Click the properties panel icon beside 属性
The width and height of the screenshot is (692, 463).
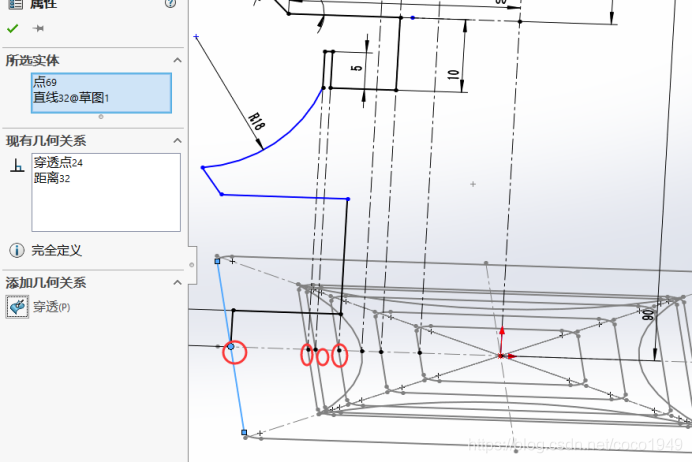coord(15,4)
